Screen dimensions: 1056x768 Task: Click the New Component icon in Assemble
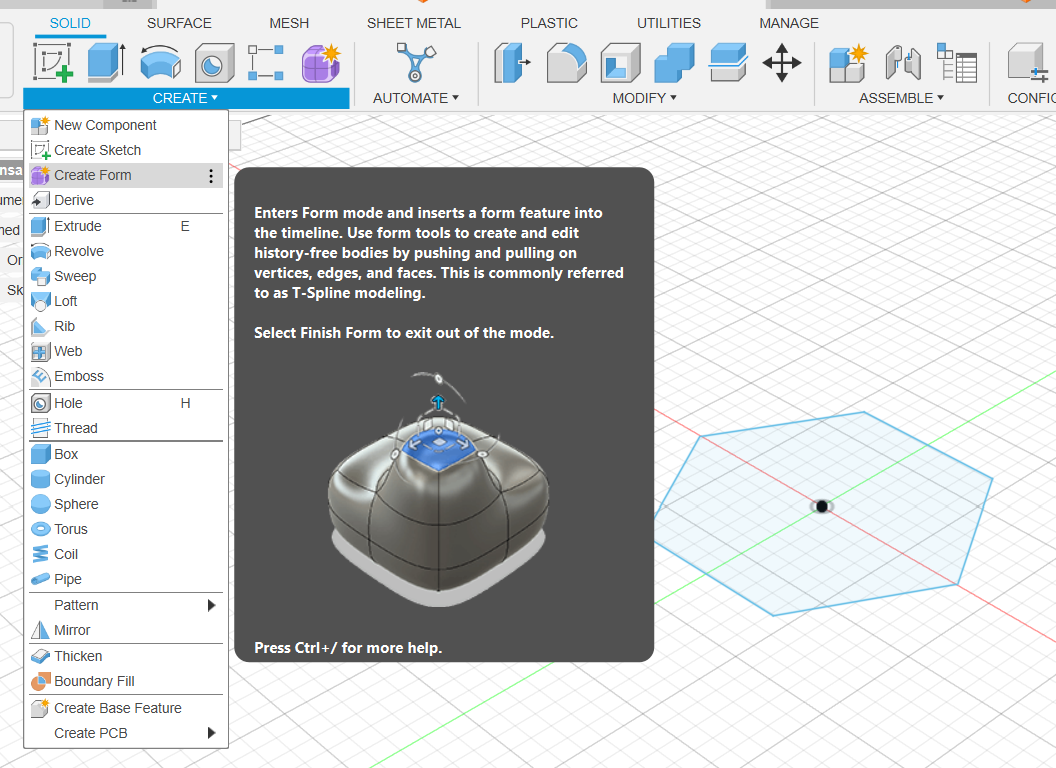848,63
